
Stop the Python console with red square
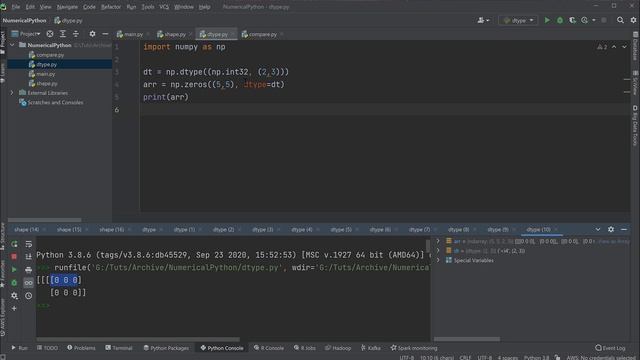[14, 256]
